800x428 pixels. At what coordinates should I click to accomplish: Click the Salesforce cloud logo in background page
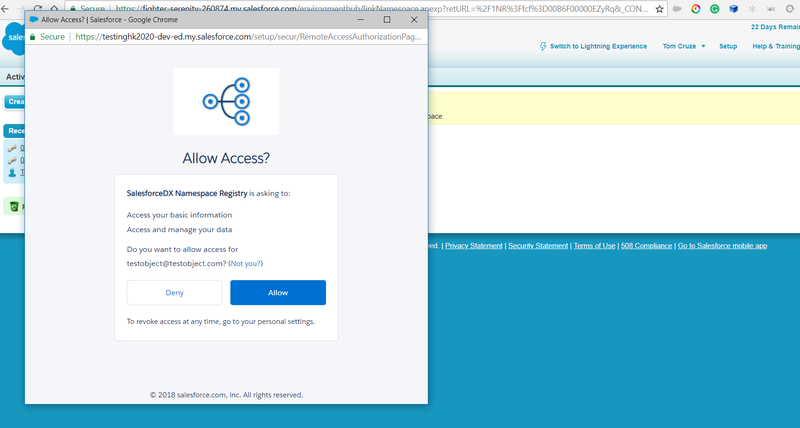coord(13,38)
